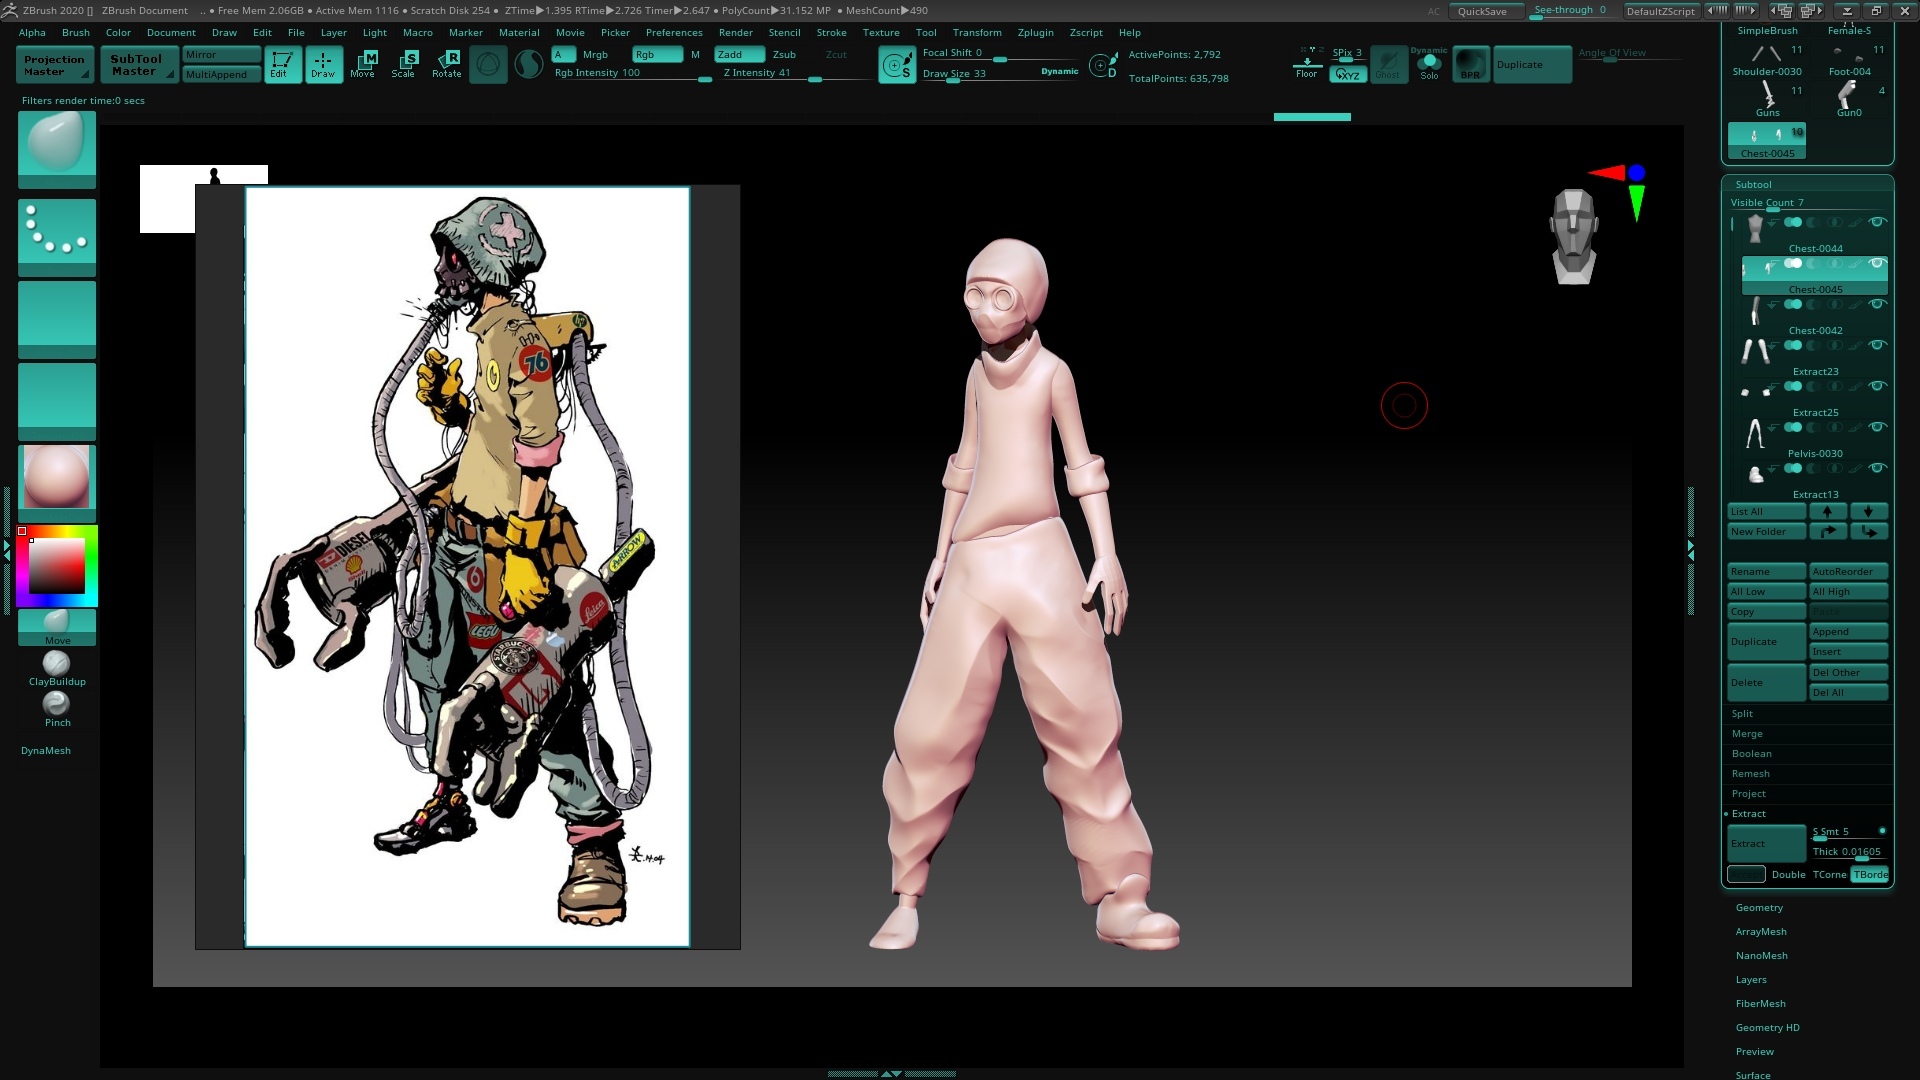
Task: Open the dotted stroke type selector
Action: [57, 237]
